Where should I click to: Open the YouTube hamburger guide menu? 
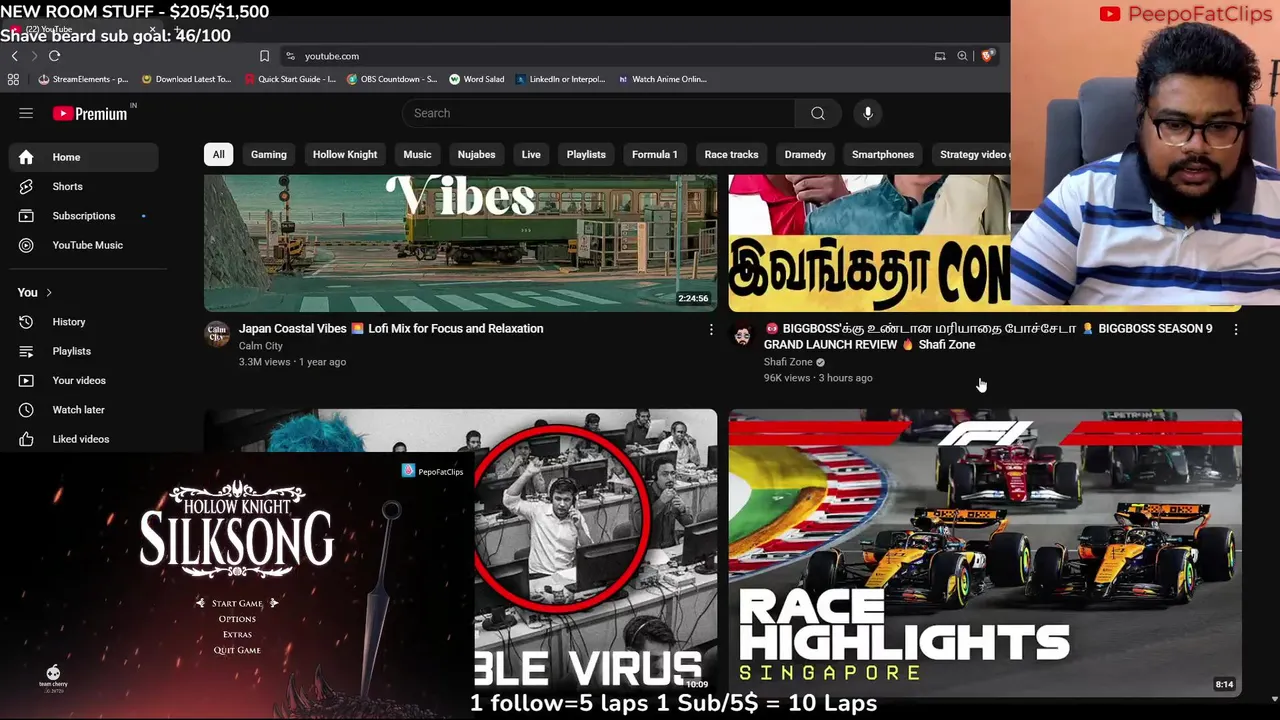[26, 113]
